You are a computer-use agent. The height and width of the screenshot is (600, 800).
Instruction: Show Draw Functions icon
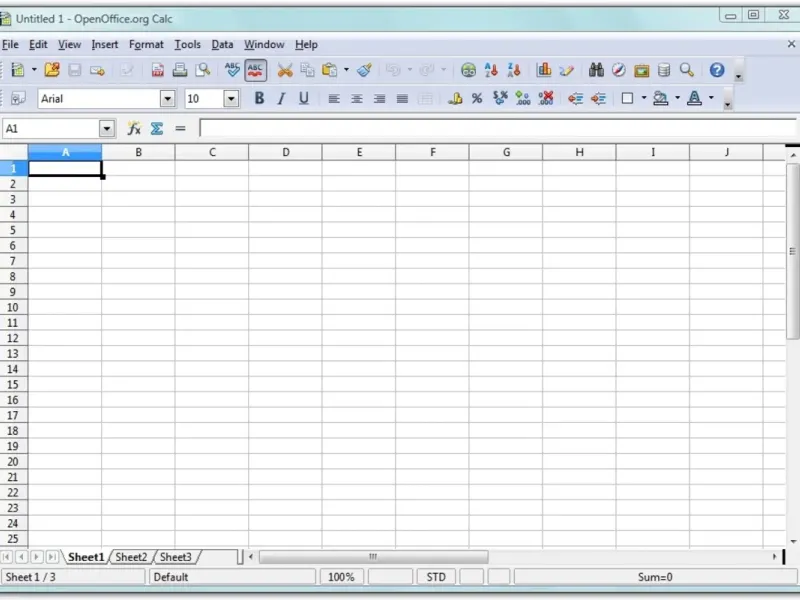point(566,70)
